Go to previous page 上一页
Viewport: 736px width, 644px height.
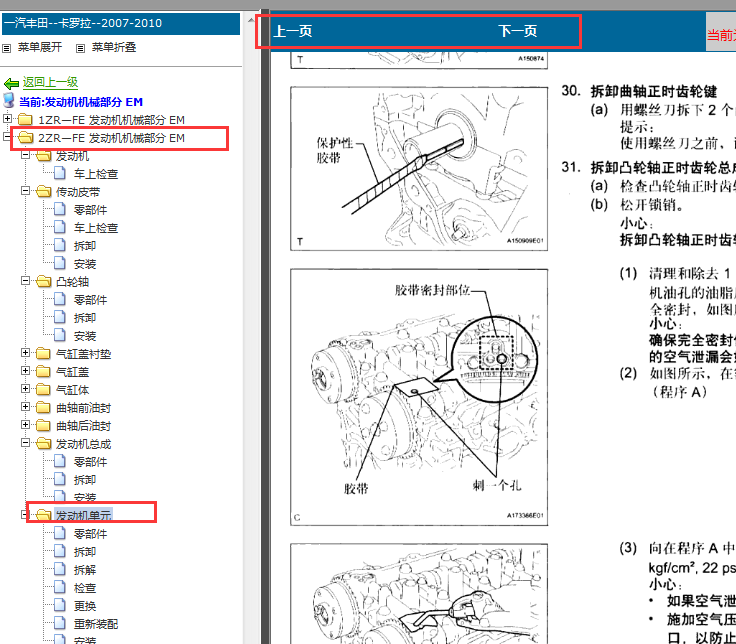(292, 31)
